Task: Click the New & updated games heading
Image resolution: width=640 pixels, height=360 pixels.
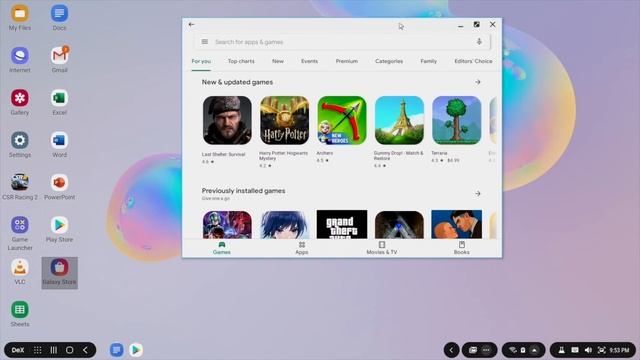Action: (237, 82)
